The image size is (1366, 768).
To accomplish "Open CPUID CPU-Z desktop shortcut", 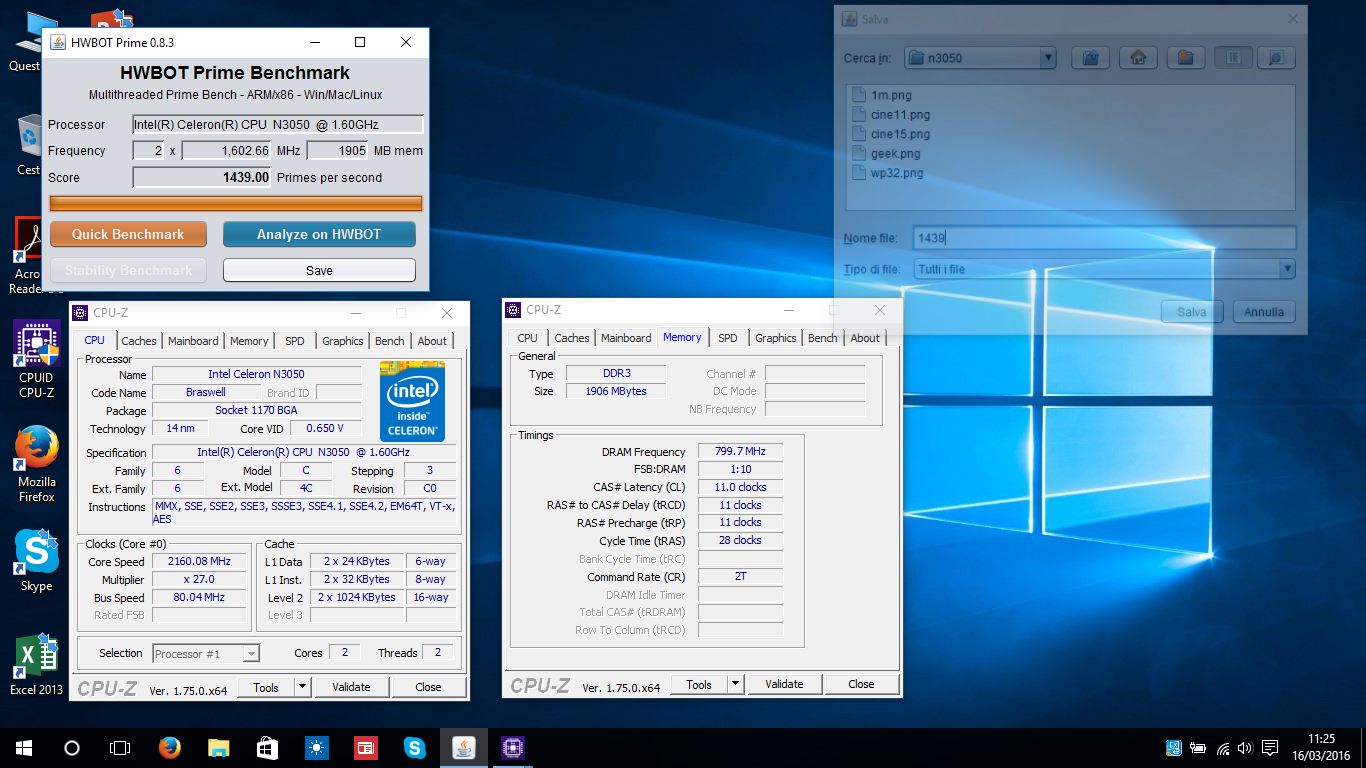I will click(36, 360).
